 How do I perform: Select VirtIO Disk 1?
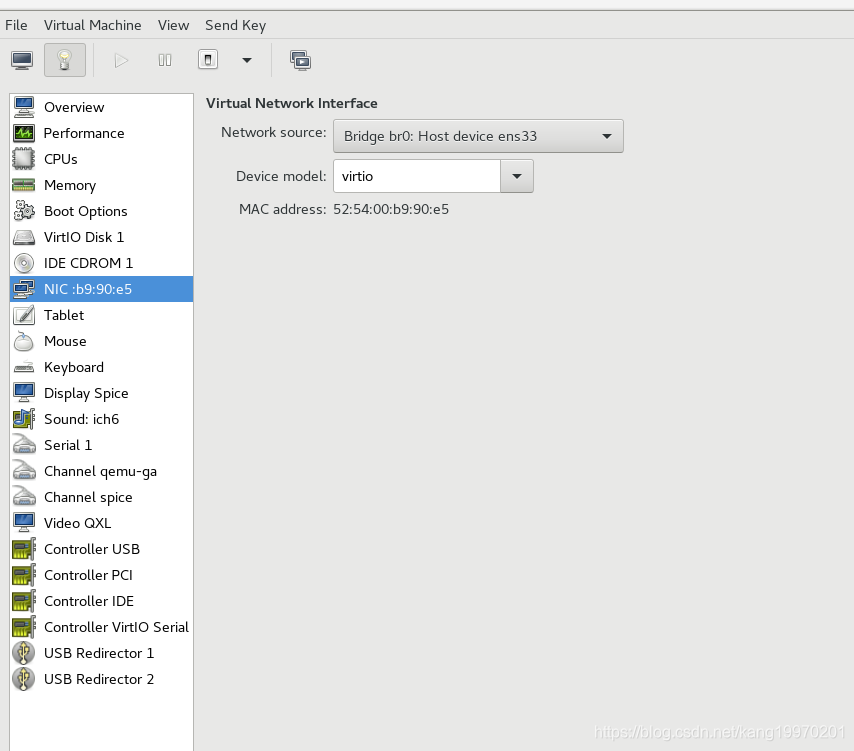(102, 237)
